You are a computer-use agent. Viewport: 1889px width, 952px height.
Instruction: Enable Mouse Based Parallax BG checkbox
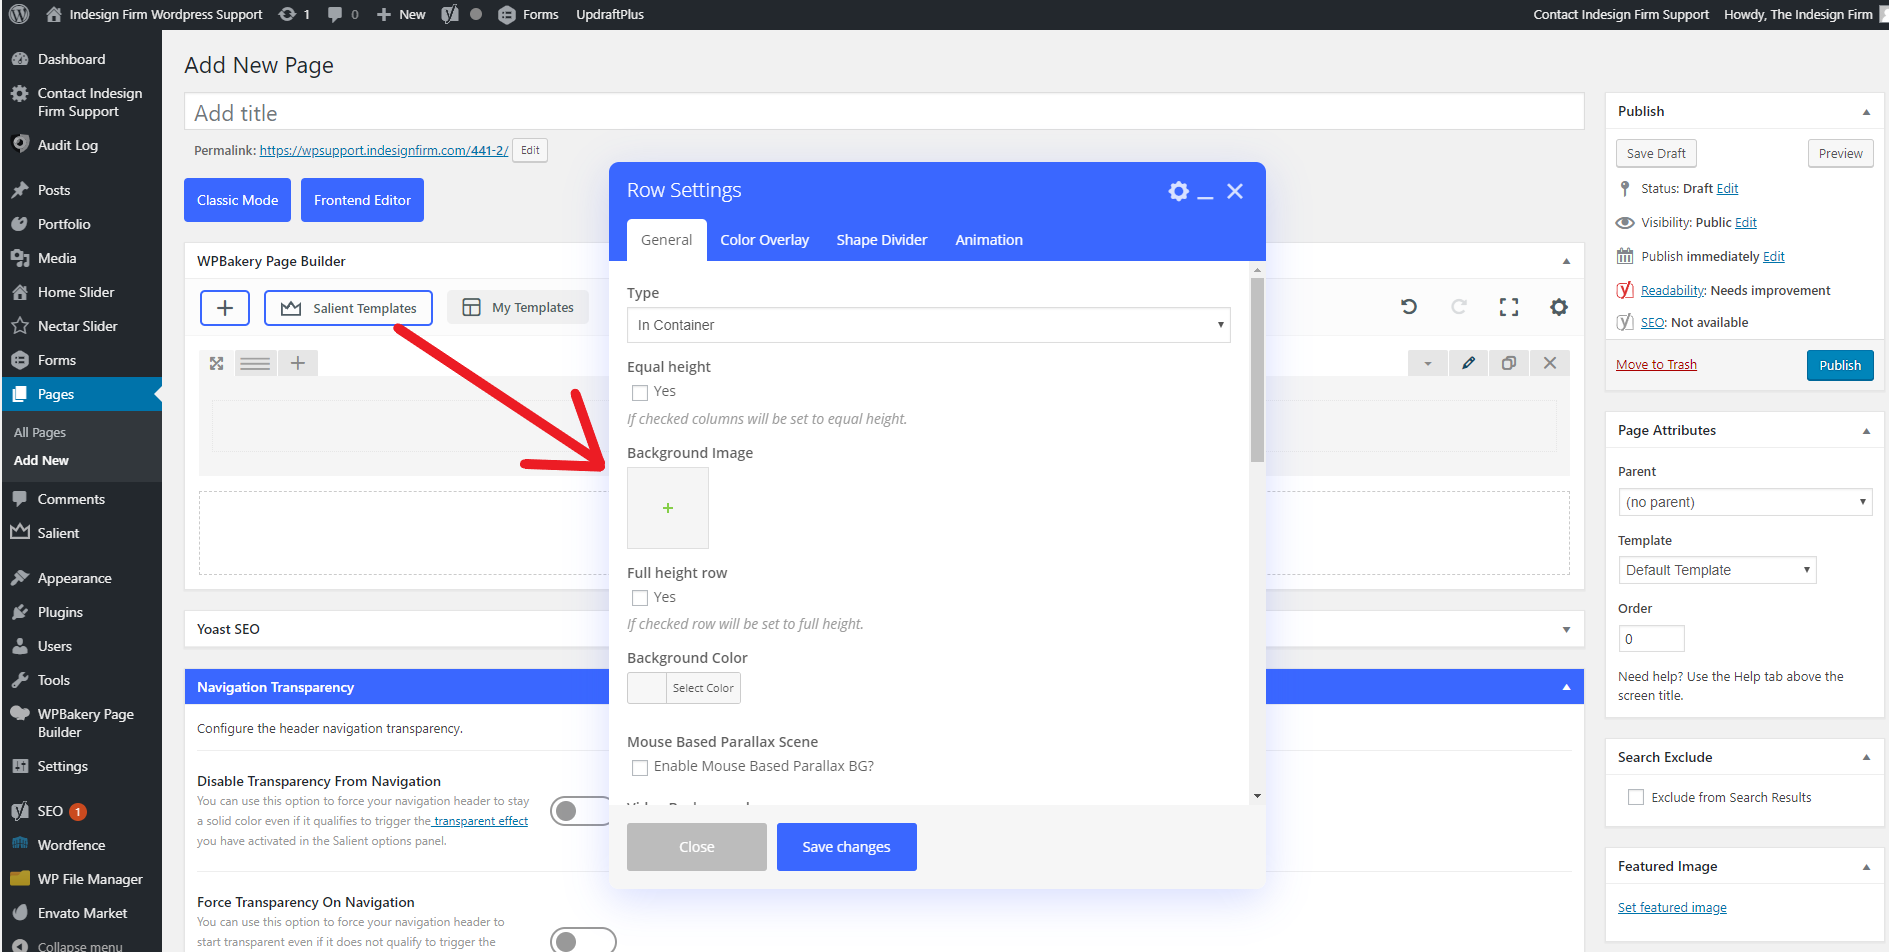[640, 767]
